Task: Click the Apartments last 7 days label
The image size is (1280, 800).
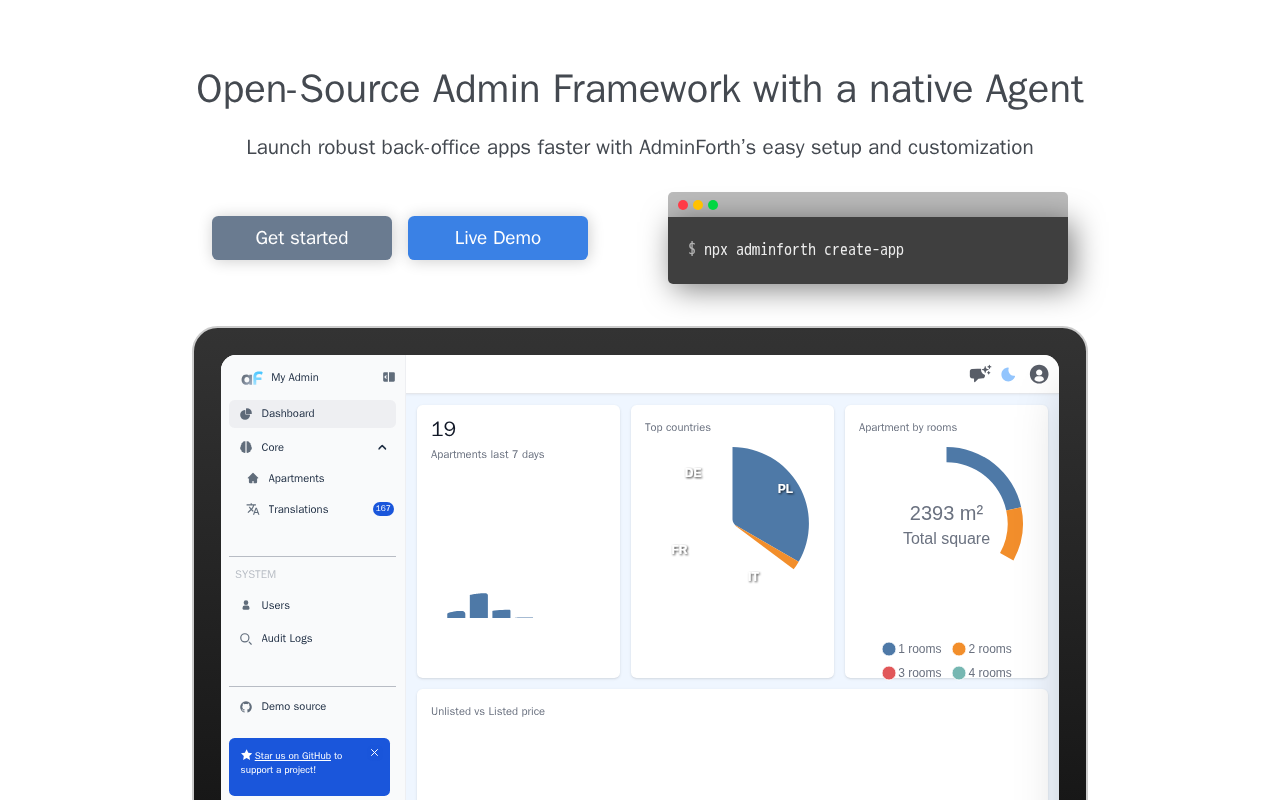Action: 488,455
